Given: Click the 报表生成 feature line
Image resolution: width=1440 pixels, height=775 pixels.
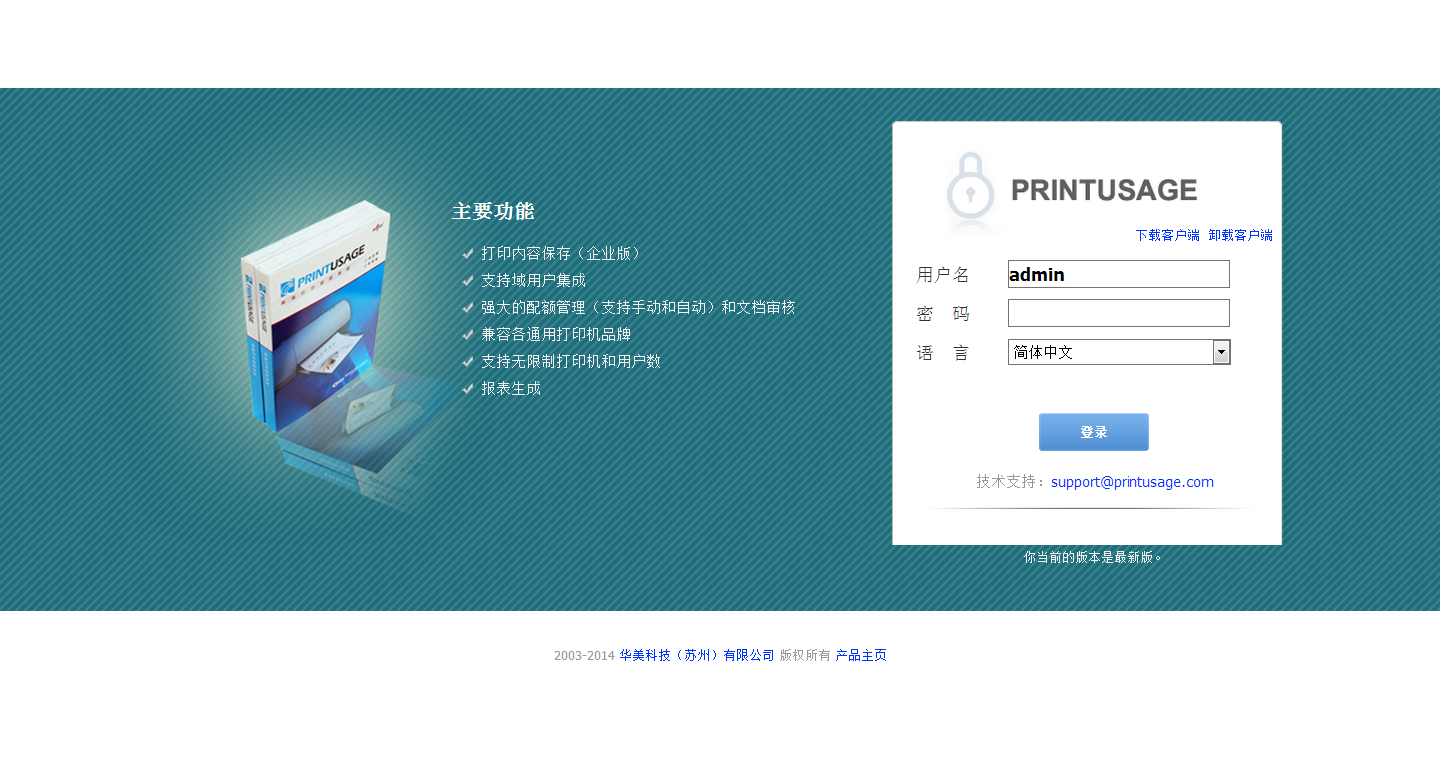Looking at the screenshot, I should (x=511, y=389).
